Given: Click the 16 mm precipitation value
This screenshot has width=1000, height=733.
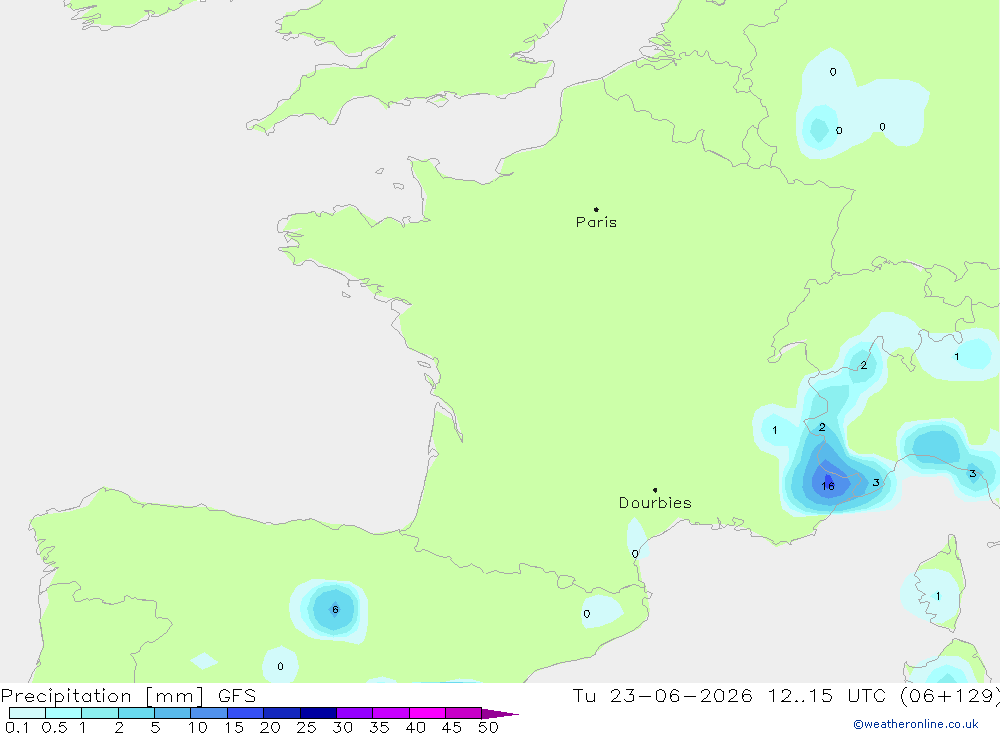Looking at the screenshot, I should coord(828,486).
